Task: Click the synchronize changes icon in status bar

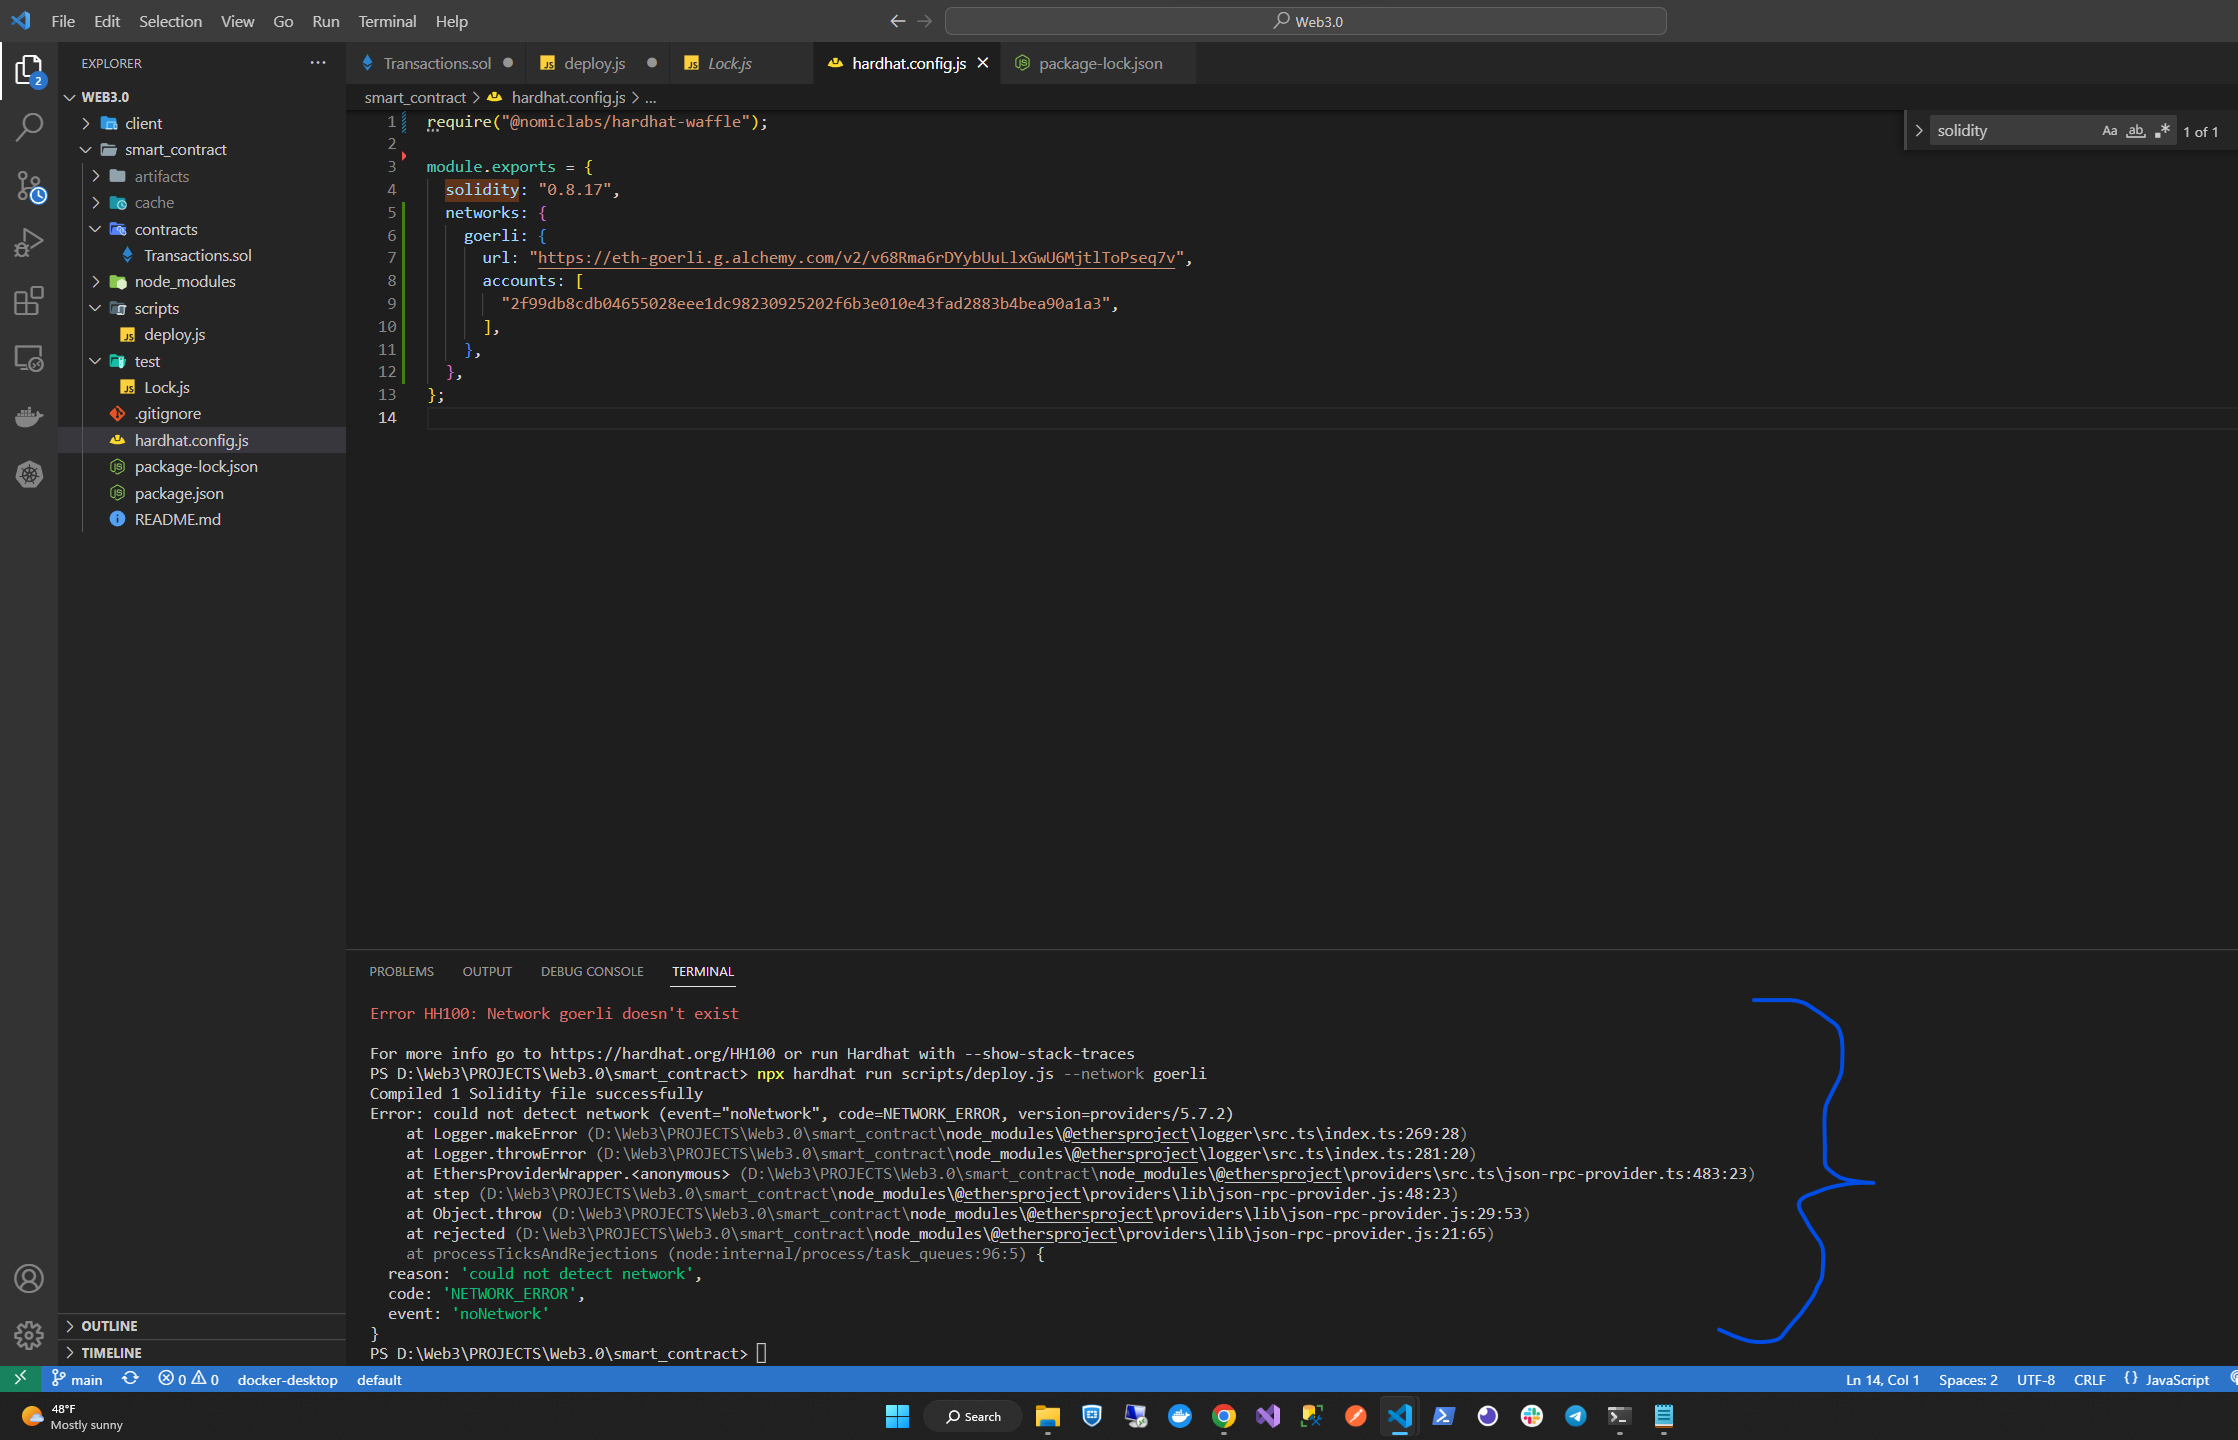Action: 130,1379
